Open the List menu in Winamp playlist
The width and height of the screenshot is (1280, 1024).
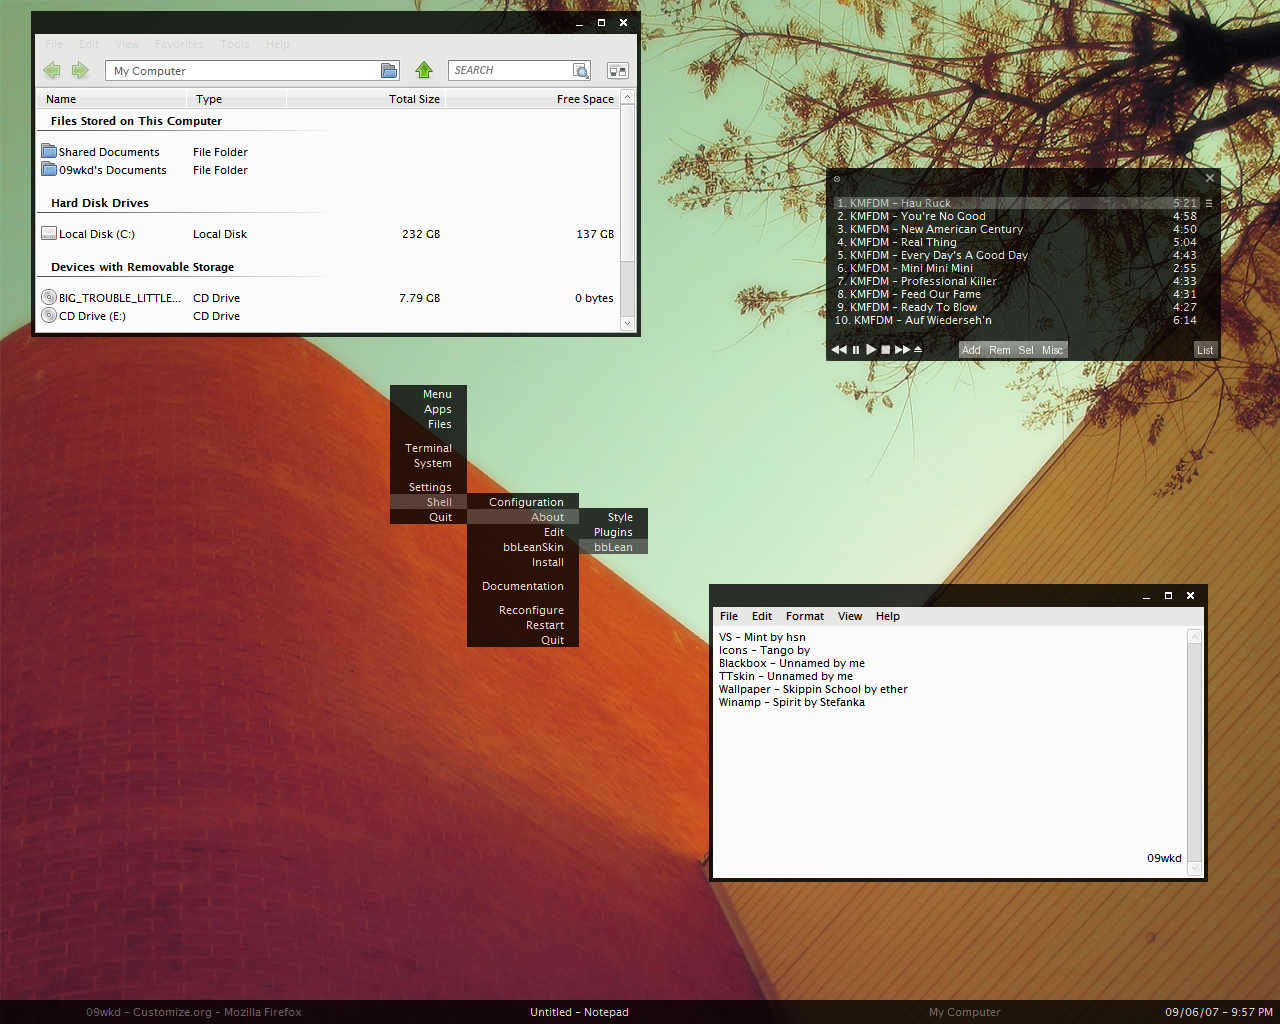(x=1206, y=350)
